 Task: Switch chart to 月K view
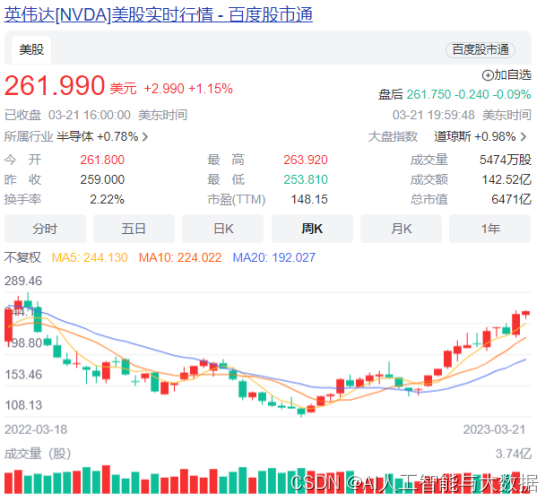click(x=401, y=229)
